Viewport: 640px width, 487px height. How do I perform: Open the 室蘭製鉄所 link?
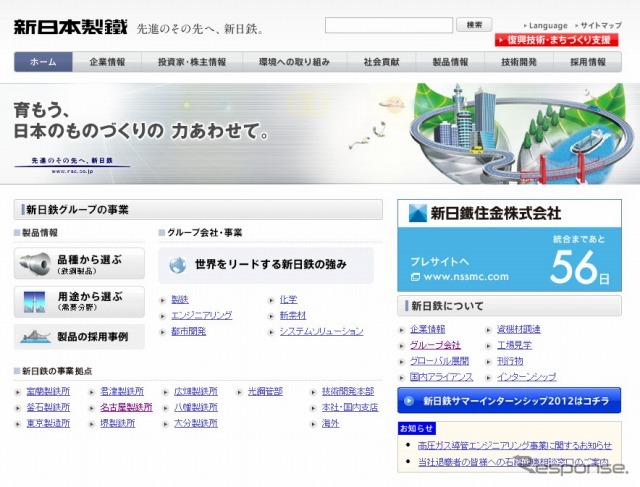pyautogui.click(x=48, y=391)
